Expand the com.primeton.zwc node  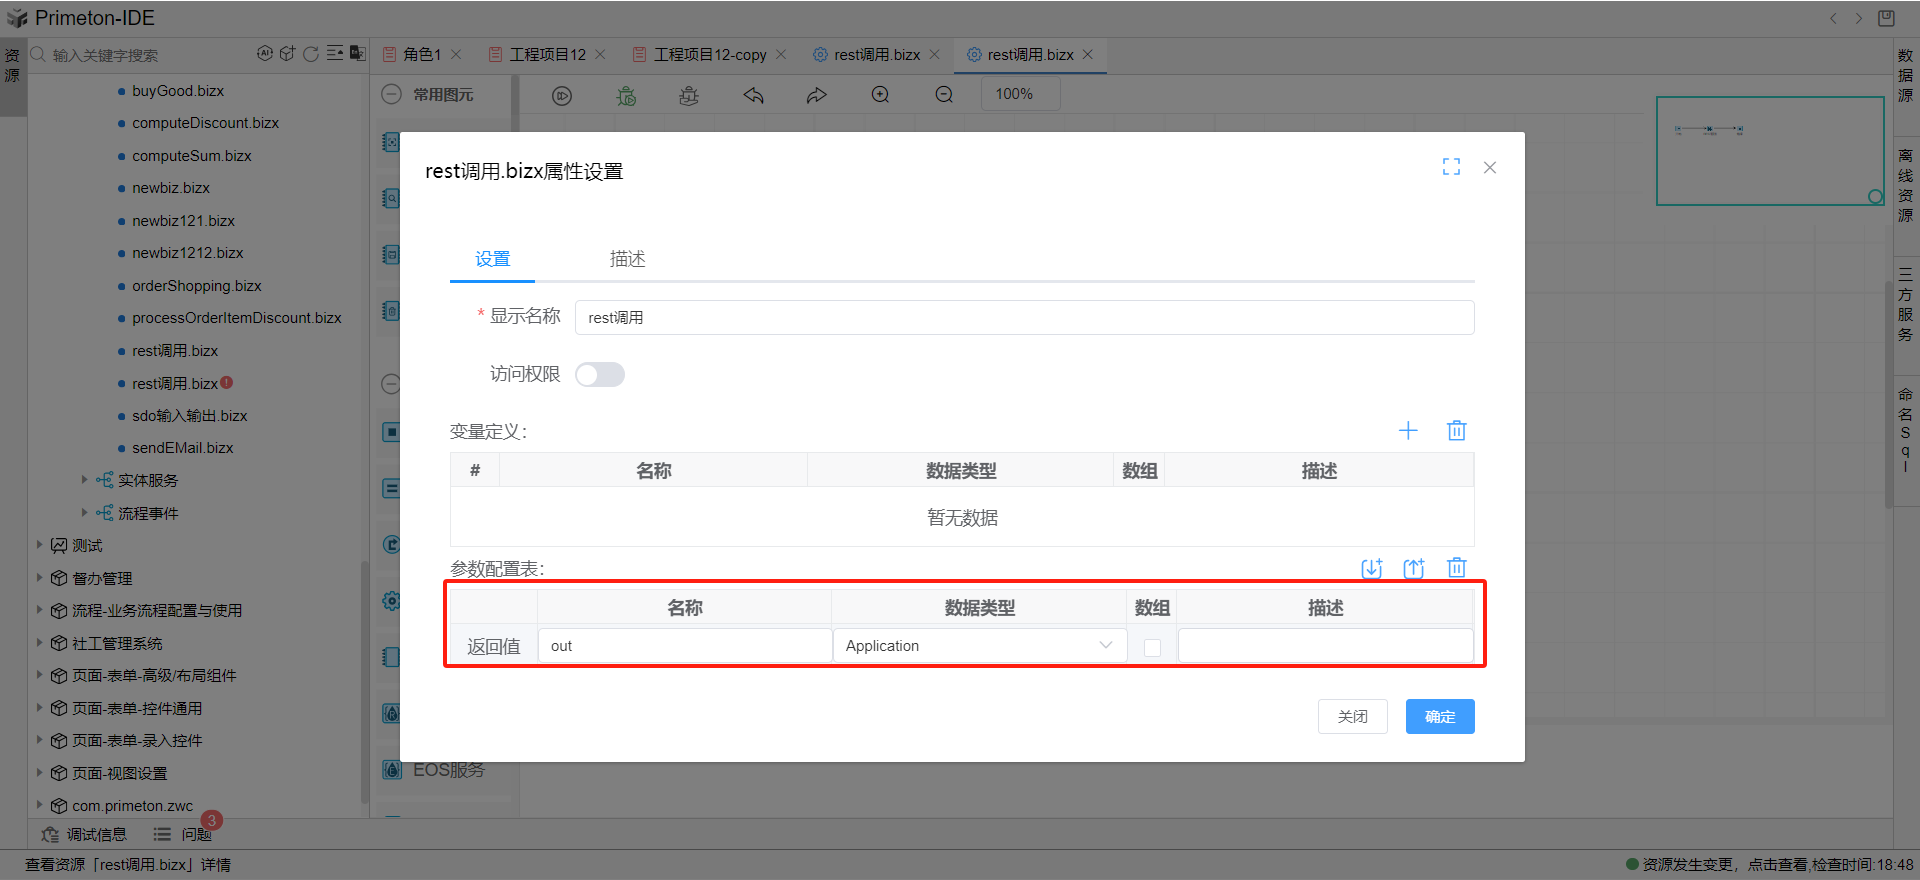(39, 805)
